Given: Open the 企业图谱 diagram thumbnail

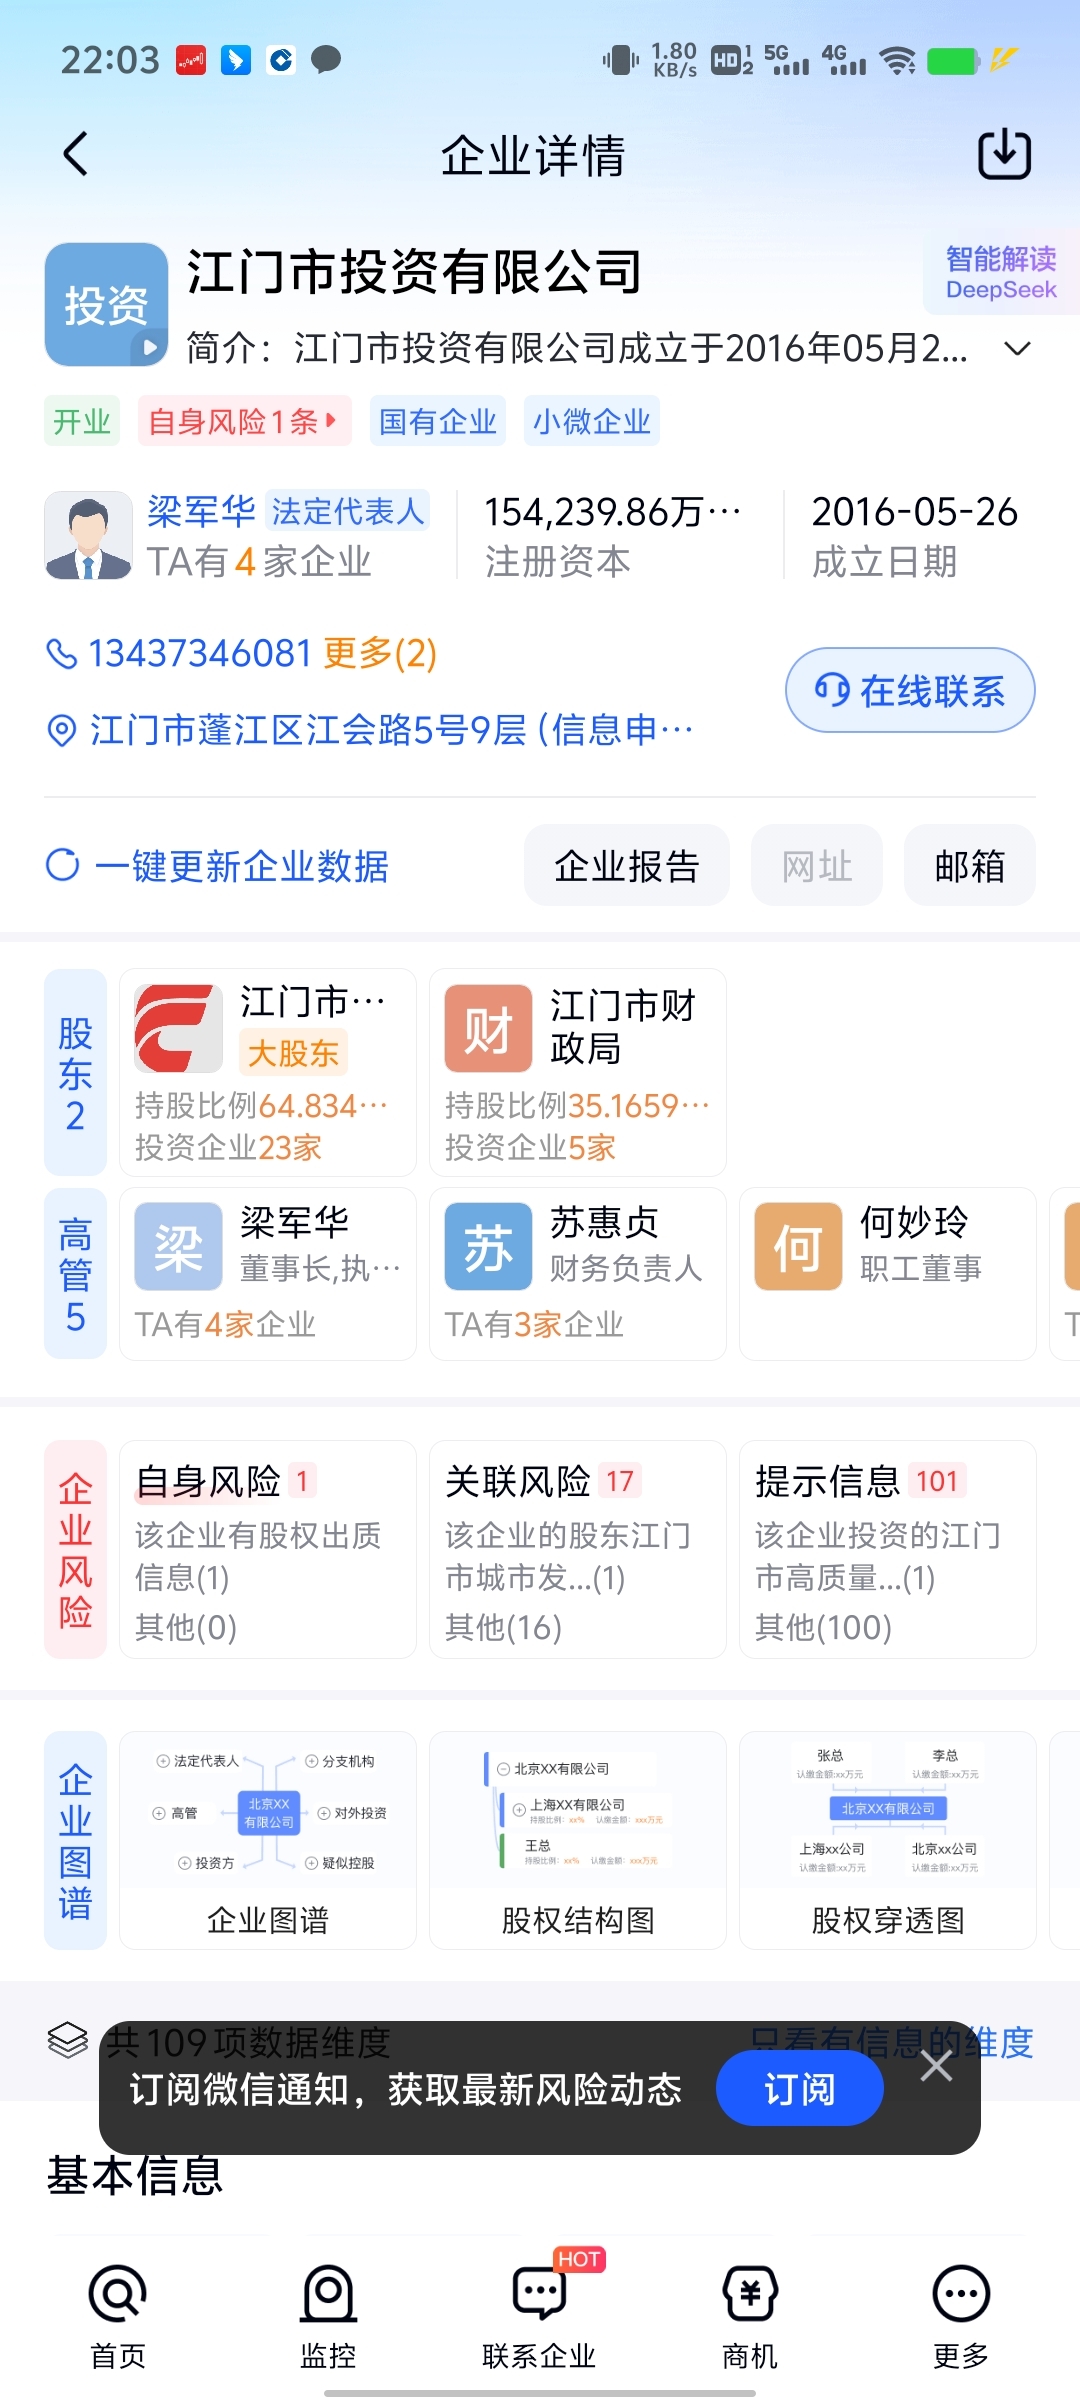Looking at the screenshot, I should pos(268,1840).
